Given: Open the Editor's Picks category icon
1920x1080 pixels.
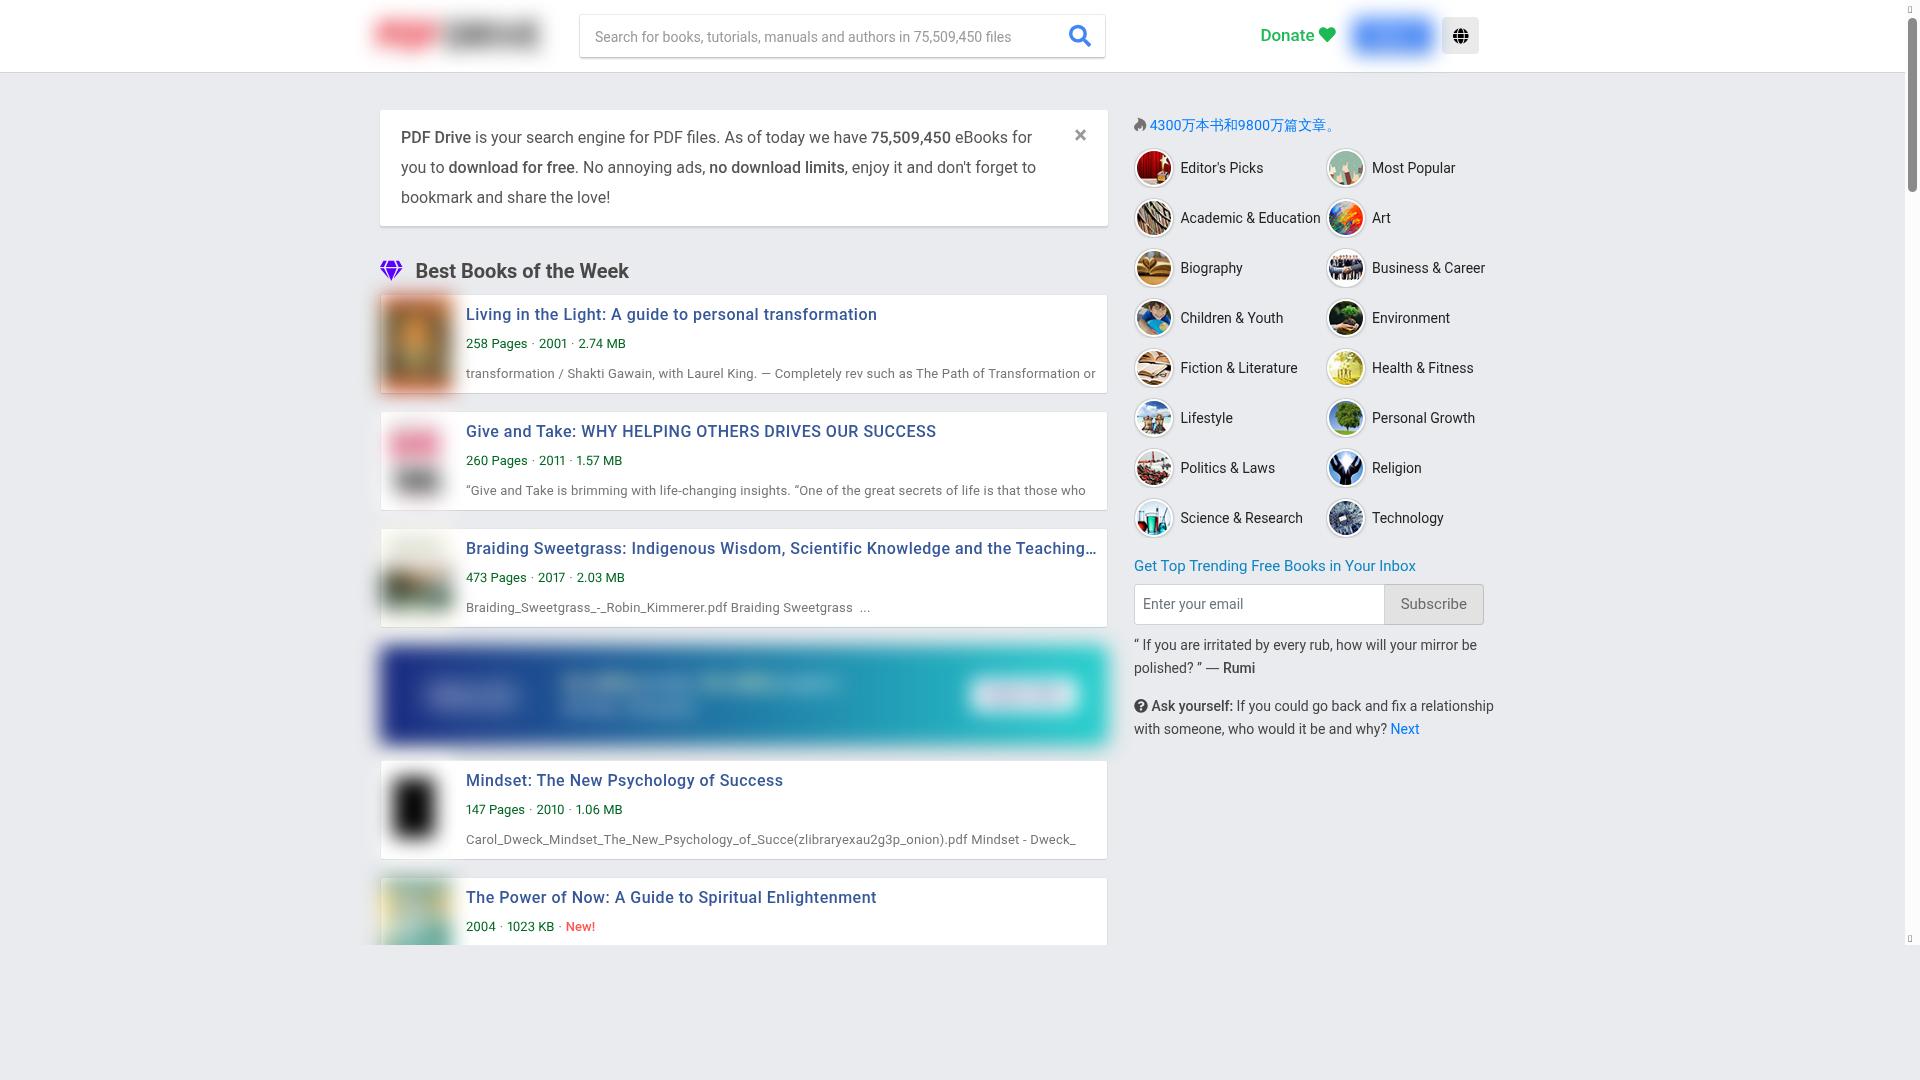Looking at the screenshot, I should pos(1154,168).
